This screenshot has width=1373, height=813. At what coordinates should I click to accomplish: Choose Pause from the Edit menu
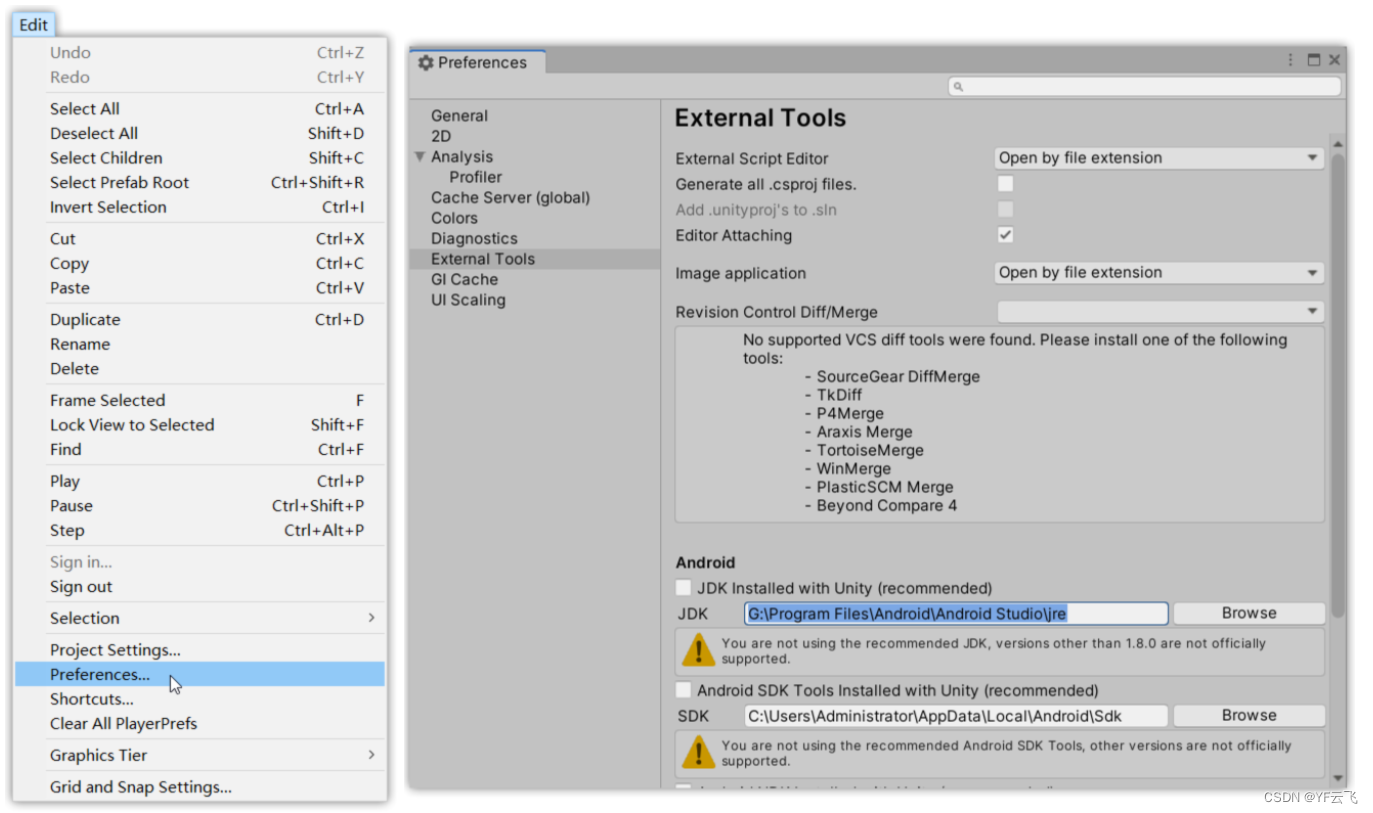click(x=200, y=506)
